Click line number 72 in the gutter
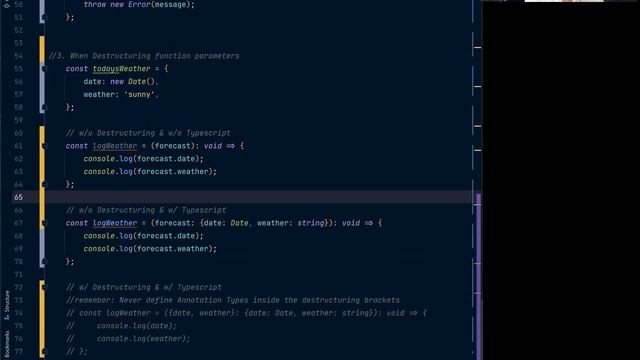 coord(18,287)
